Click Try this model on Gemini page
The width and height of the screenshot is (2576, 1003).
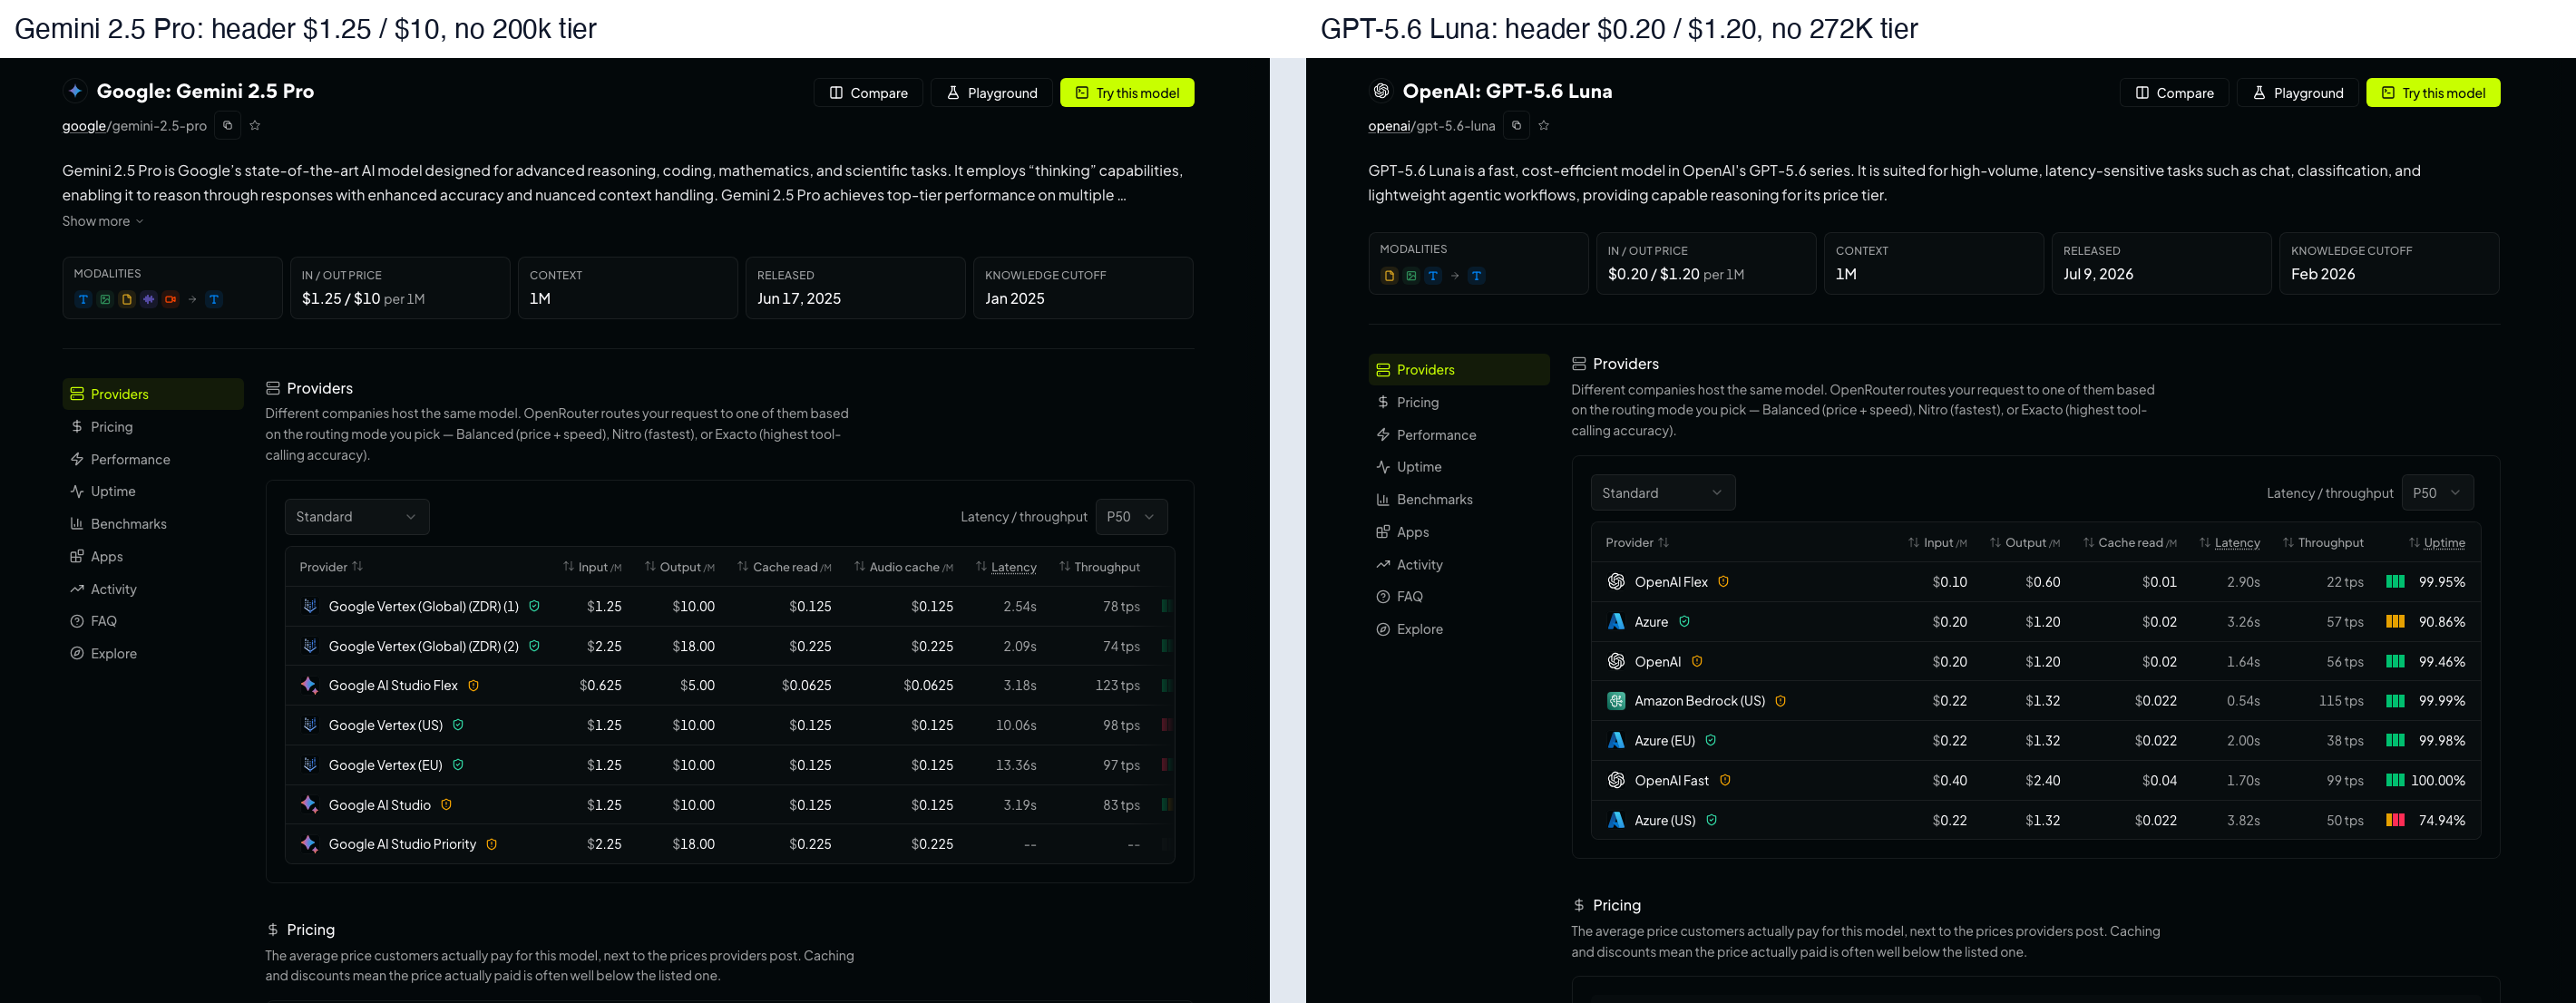[x=1127, y=93]
